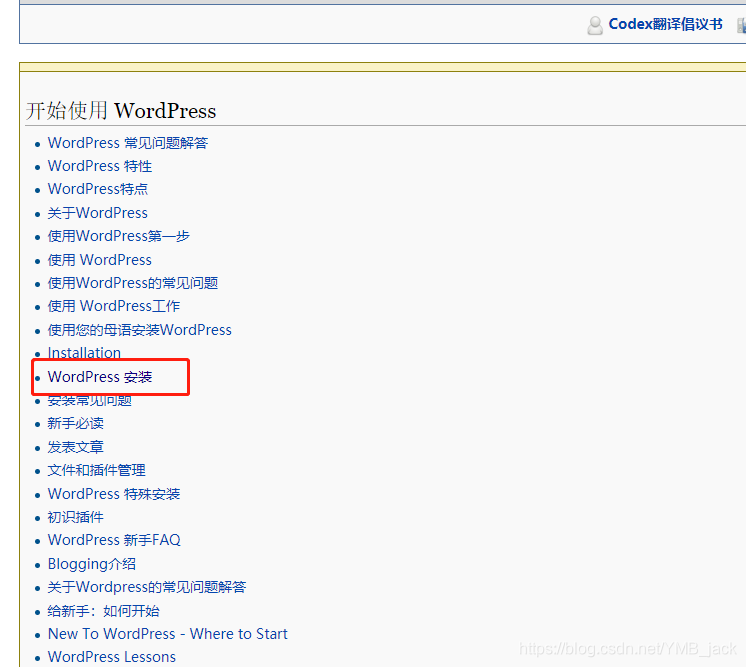Open 使用 WordPress工作 link
This screenshot has width=746, height=667.
pyautogui.click(x=114, y=306)
